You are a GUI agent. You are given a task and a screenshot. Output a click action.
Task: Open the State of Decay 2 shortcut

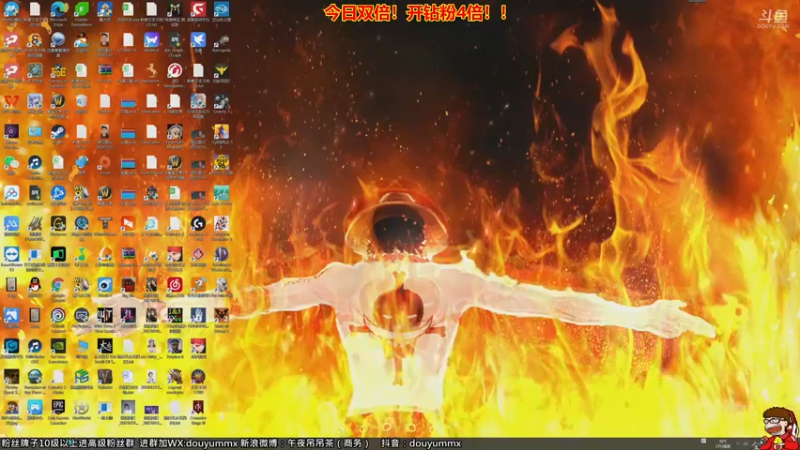[221, 315]
